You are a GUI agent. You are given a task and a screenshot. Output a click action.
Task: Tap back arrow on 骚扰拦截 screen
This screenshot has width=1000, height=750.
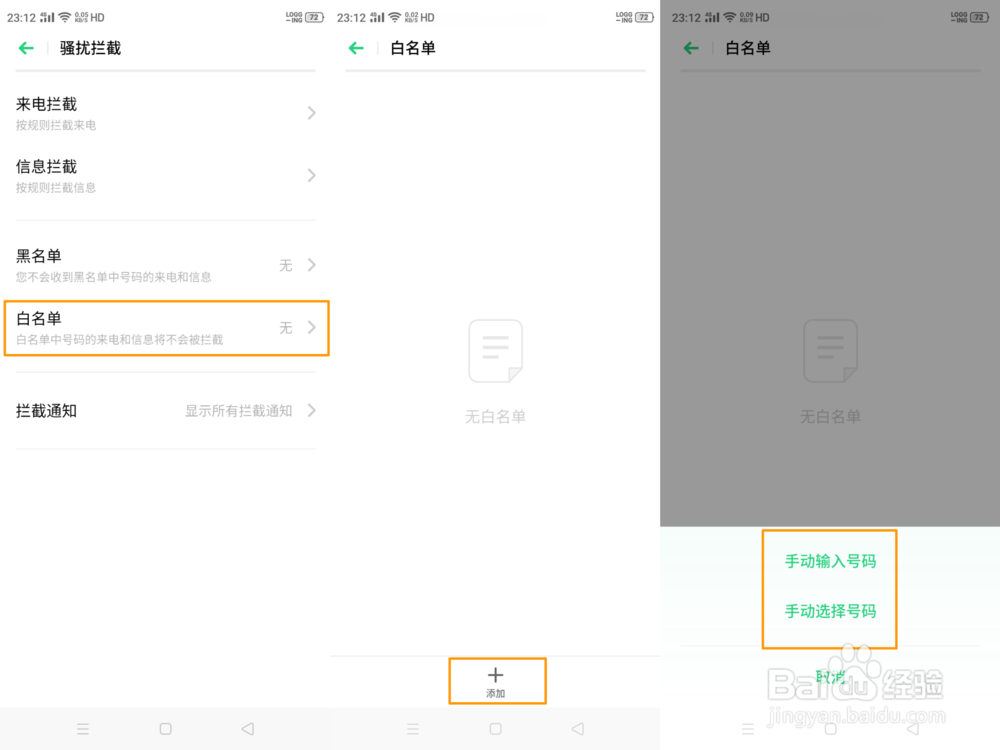coord(26,48)
